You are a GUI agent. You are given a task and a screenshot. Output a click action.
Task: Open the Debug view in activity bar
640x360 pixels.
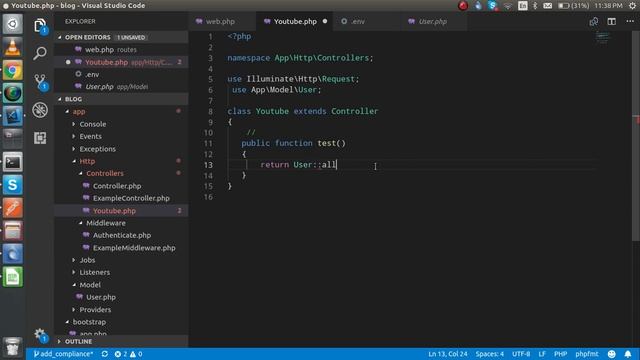40,110
